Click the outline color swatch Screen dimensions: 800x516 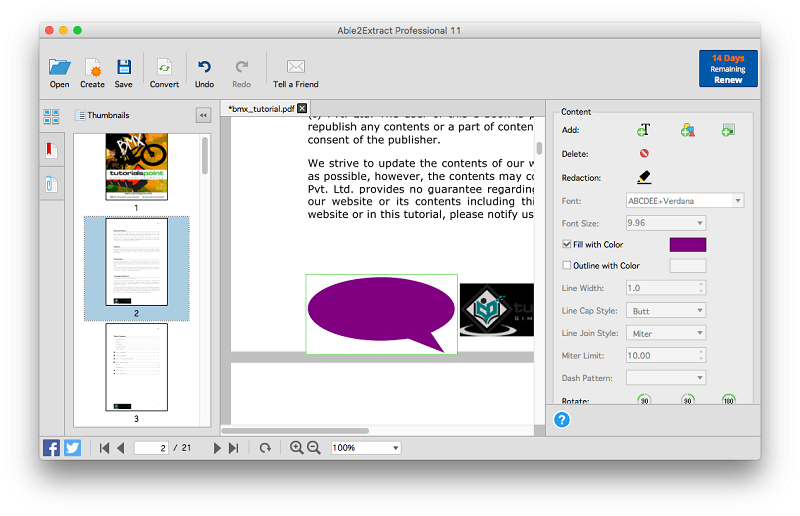point(688,265)
